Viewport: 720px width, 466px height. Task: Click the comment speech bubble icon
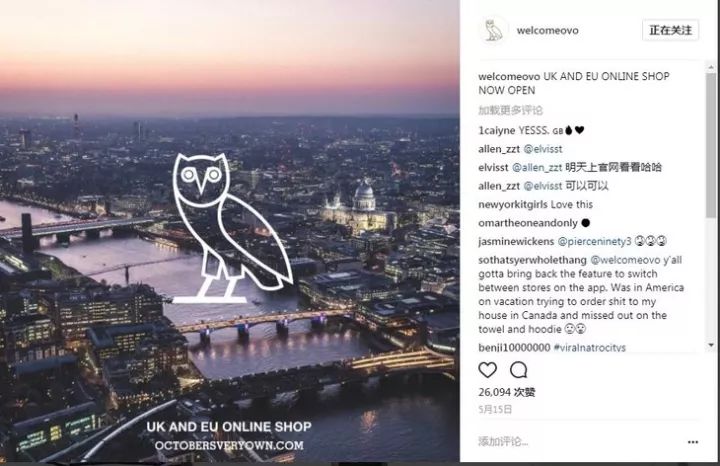pyautogui.click(x=518, y=370)
